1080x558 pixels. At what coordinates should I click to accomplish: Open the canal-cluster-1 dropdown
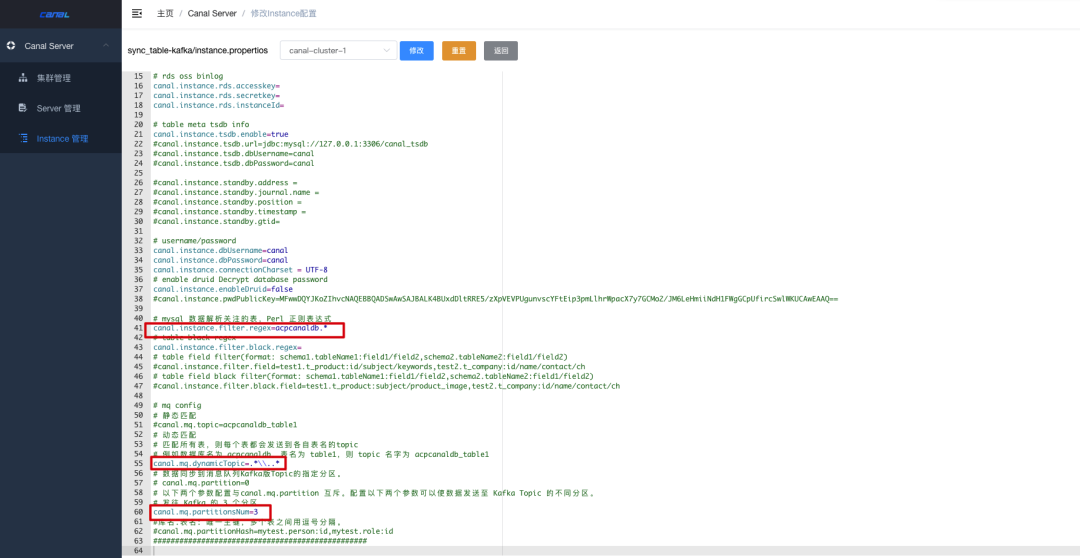coord(338,51)
